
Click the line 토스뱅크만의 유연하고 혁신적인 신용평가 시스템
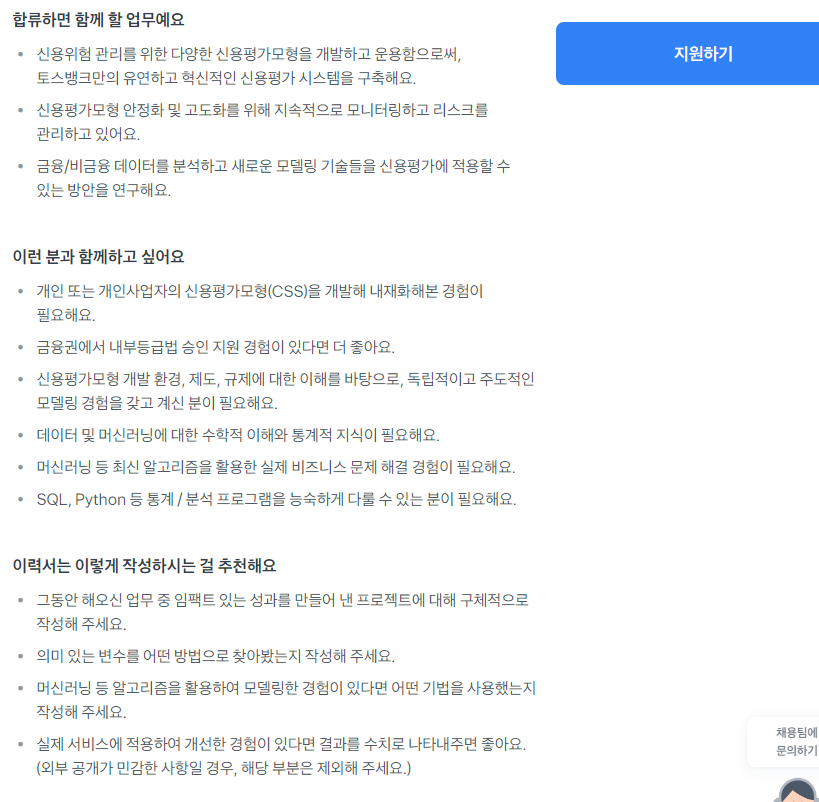point(226,78)
